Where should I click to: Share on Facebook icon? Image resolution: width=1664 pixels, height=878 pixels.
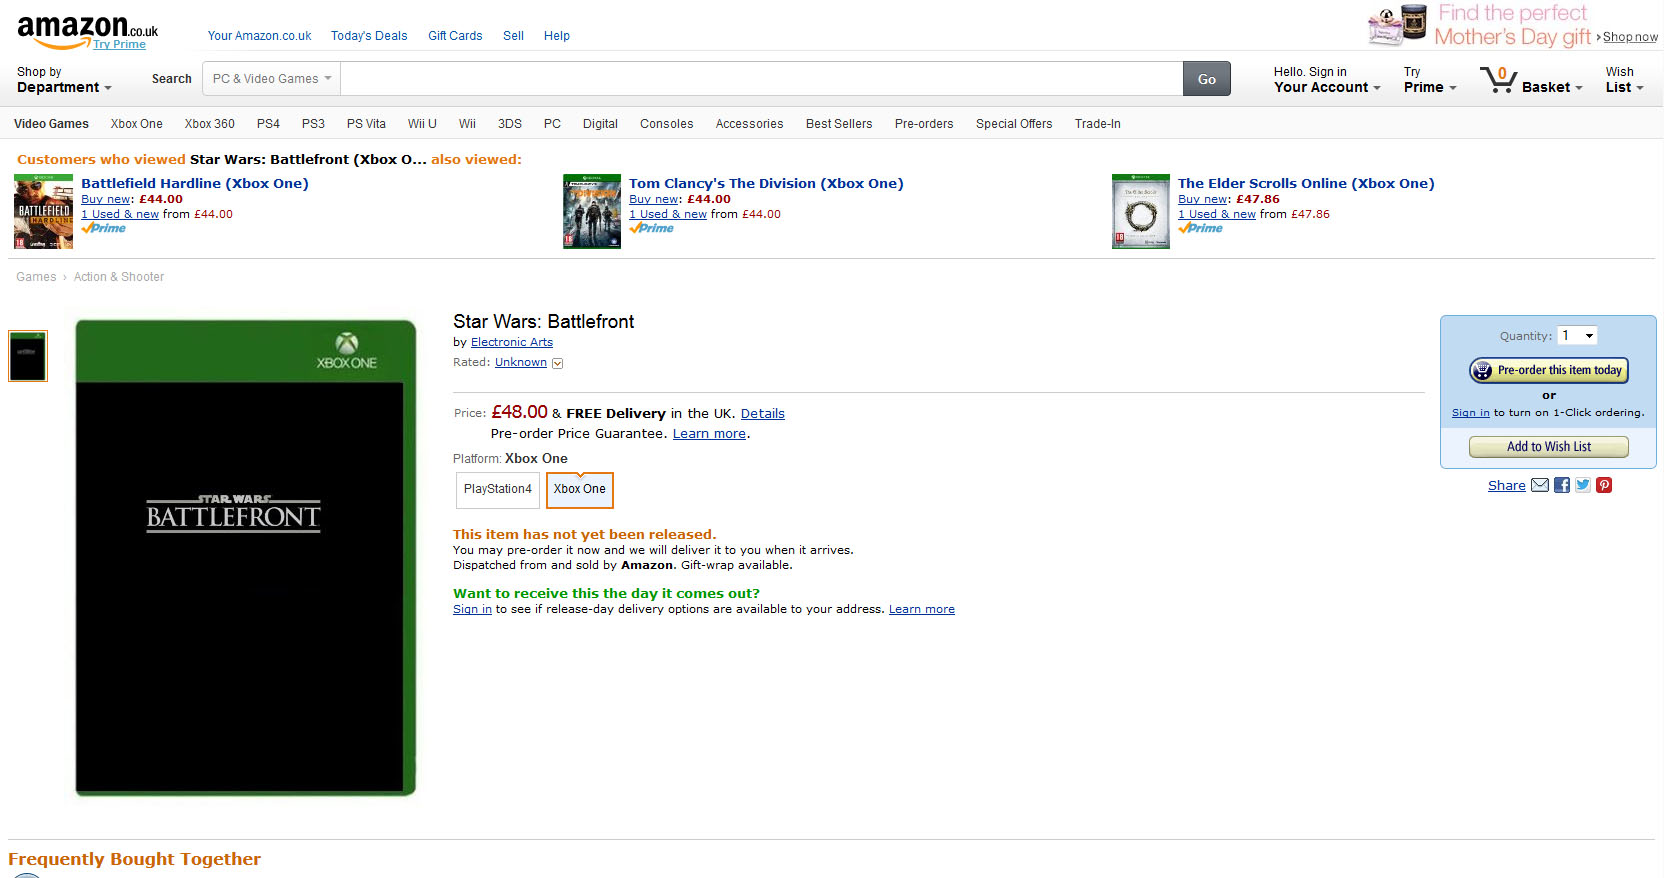[x=1562, y=485]
